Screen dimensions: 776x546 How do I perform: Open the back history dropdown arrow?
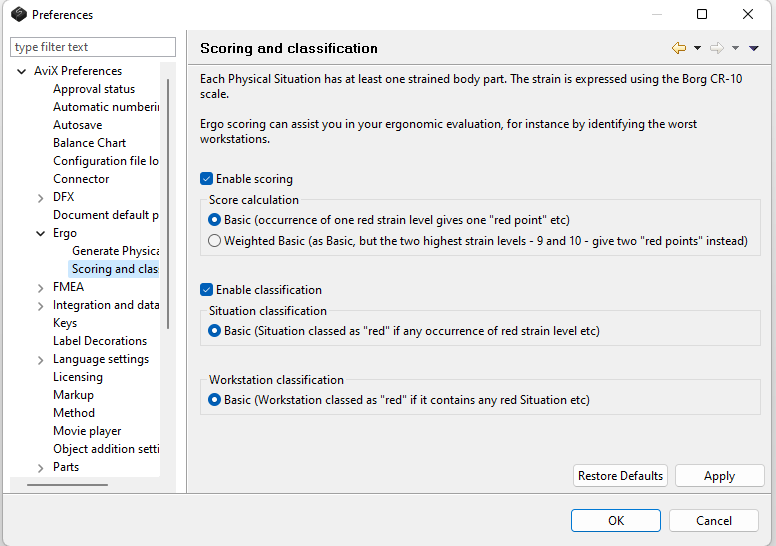[x=697, y=48]
